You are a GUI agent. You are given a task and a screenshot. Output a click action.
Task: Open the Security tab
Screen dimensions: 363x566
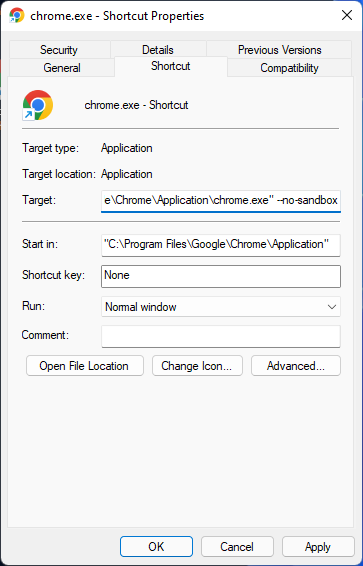click(59, 50)
